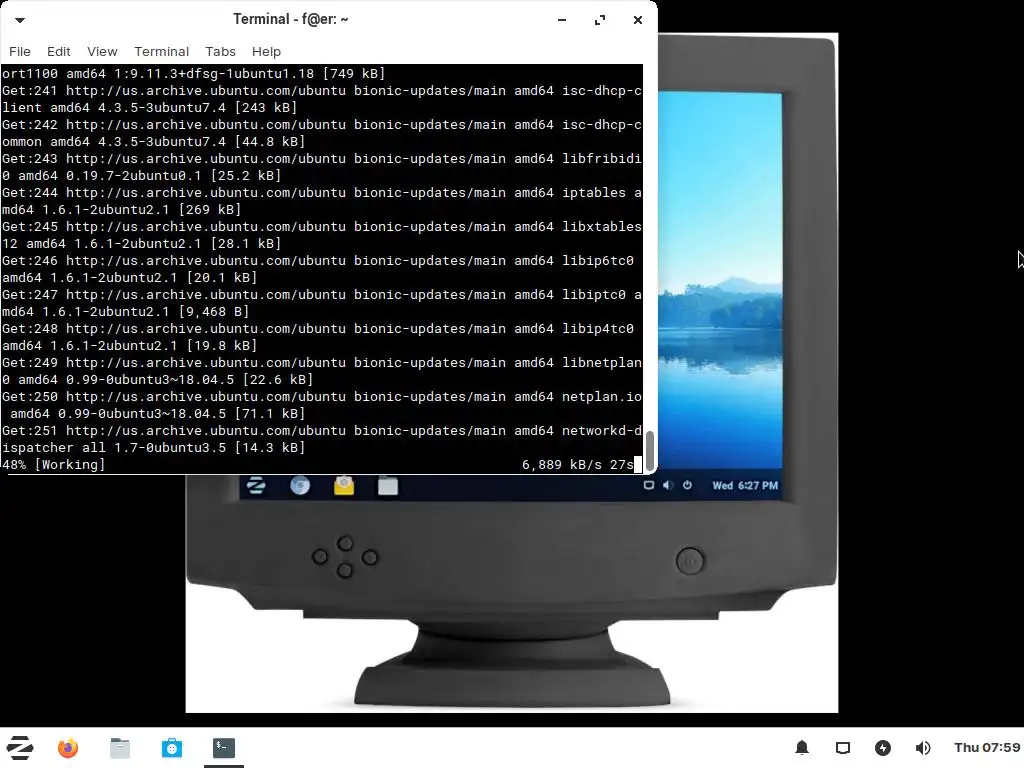Image resolution: width=1024 pixels, height=768 pixels.
Task: Click the 'Get:247' libiptc0 line
Action: click(x=321, y=303)
